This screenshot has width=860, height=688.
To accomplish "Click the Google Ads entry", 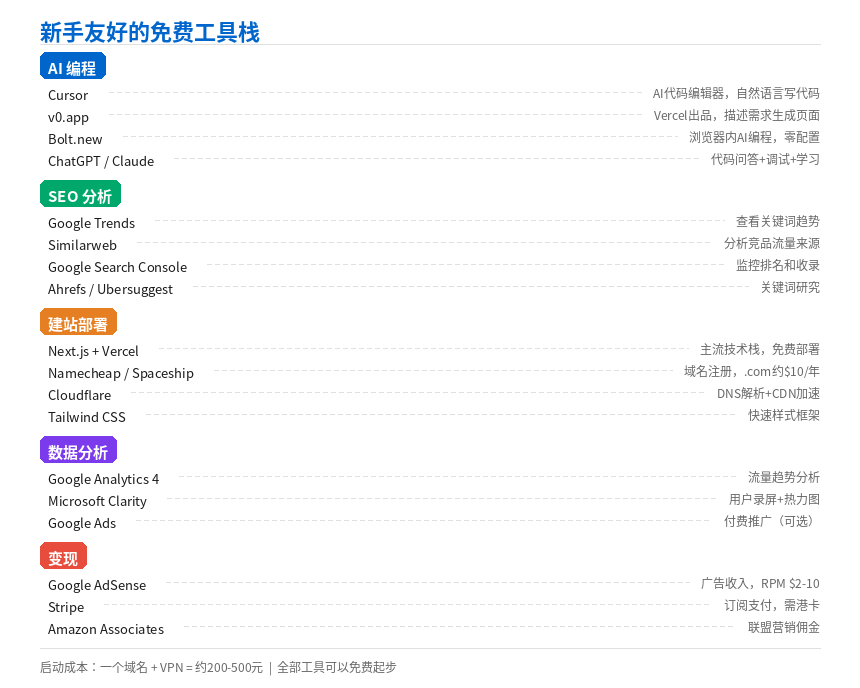I will [x=82, y=523].
